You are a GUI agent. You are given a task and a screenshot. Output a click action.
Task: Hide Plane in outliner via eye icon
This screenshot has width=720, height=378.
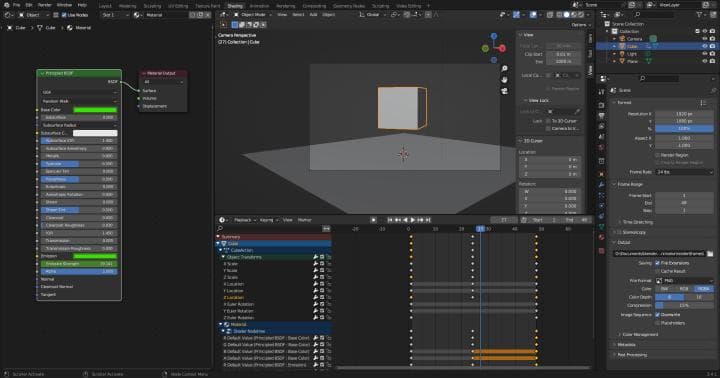pos(704,61)
